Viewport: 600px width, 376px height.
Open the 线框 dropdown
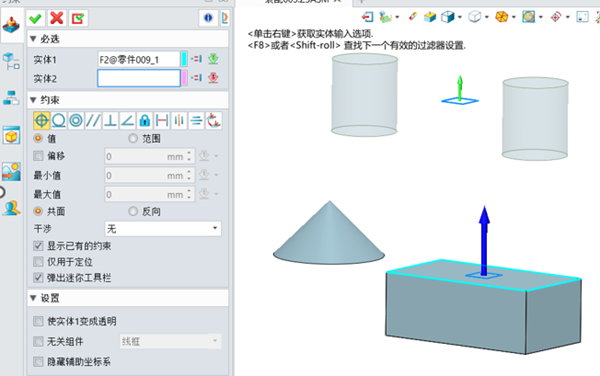click(x=170, y=341)
